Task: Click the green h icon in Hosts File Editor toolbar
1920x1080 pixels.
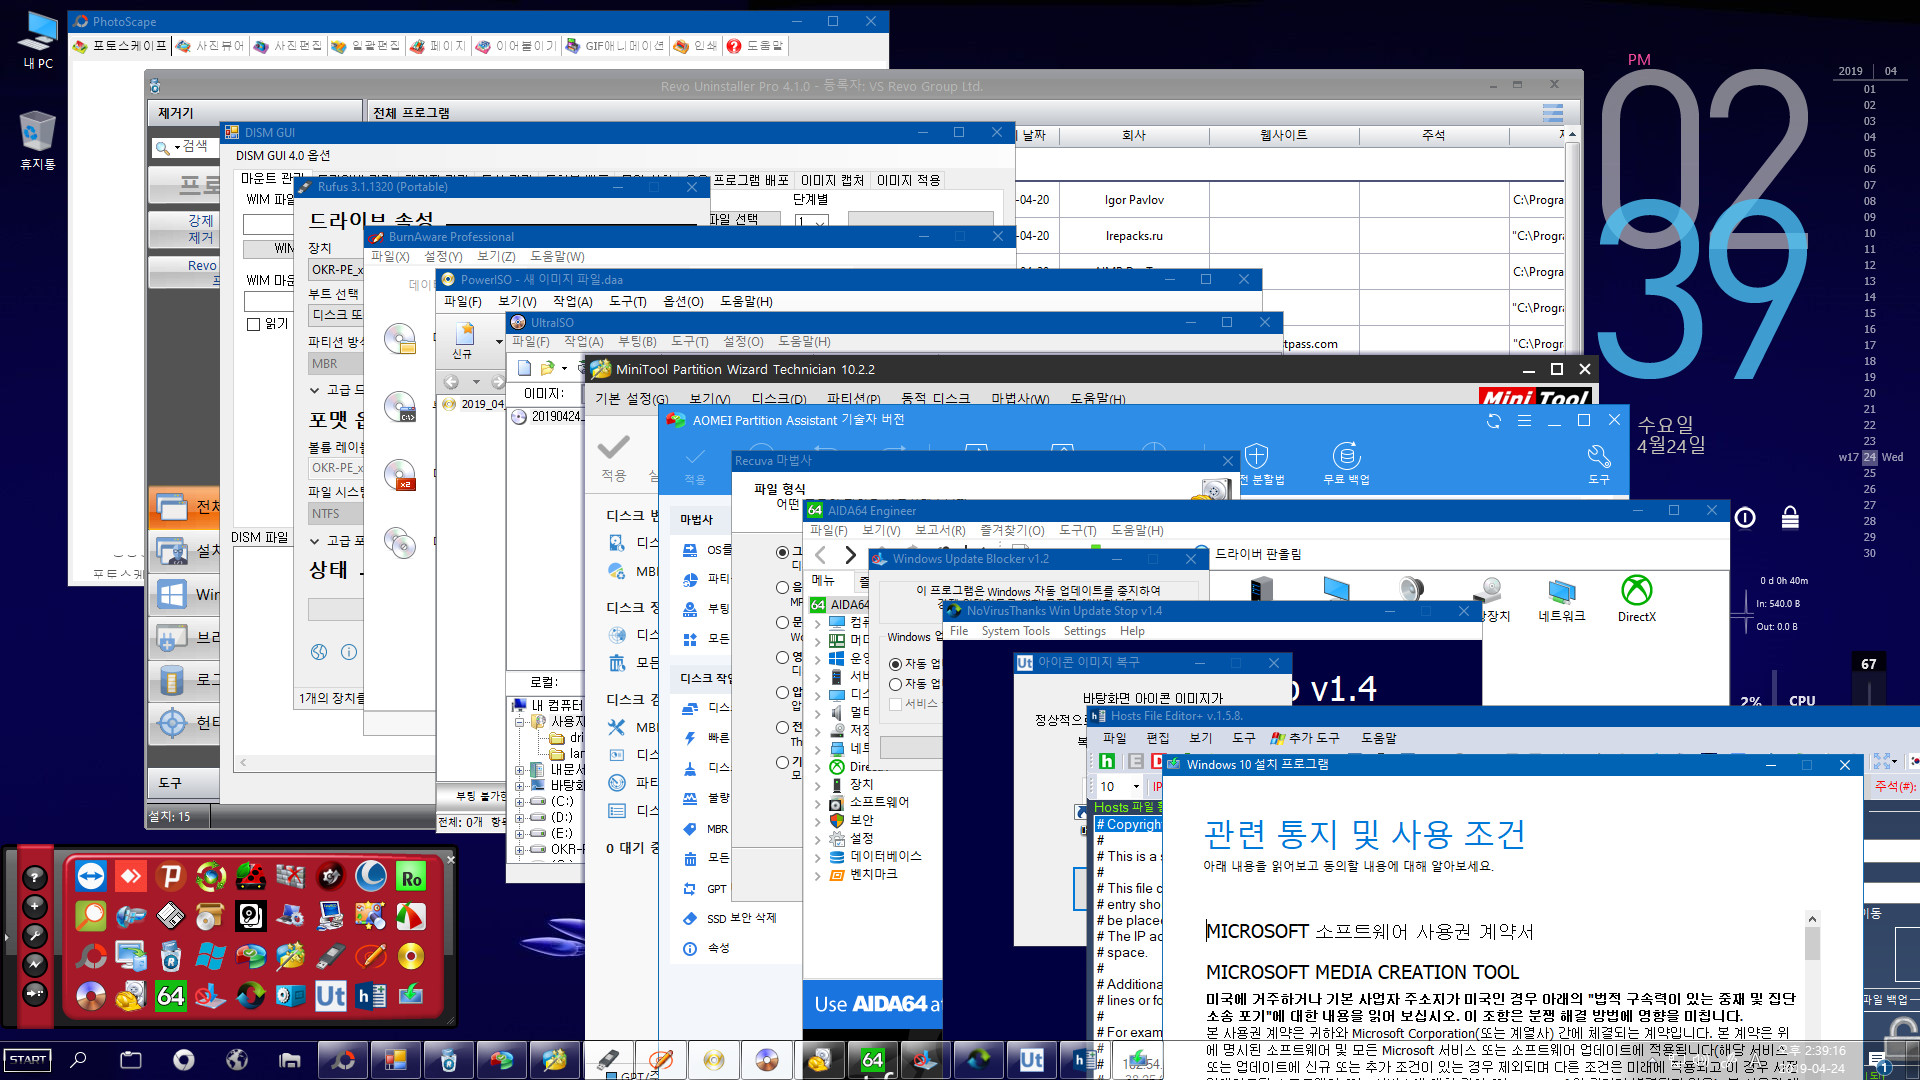Action: tap(1107, 762)
